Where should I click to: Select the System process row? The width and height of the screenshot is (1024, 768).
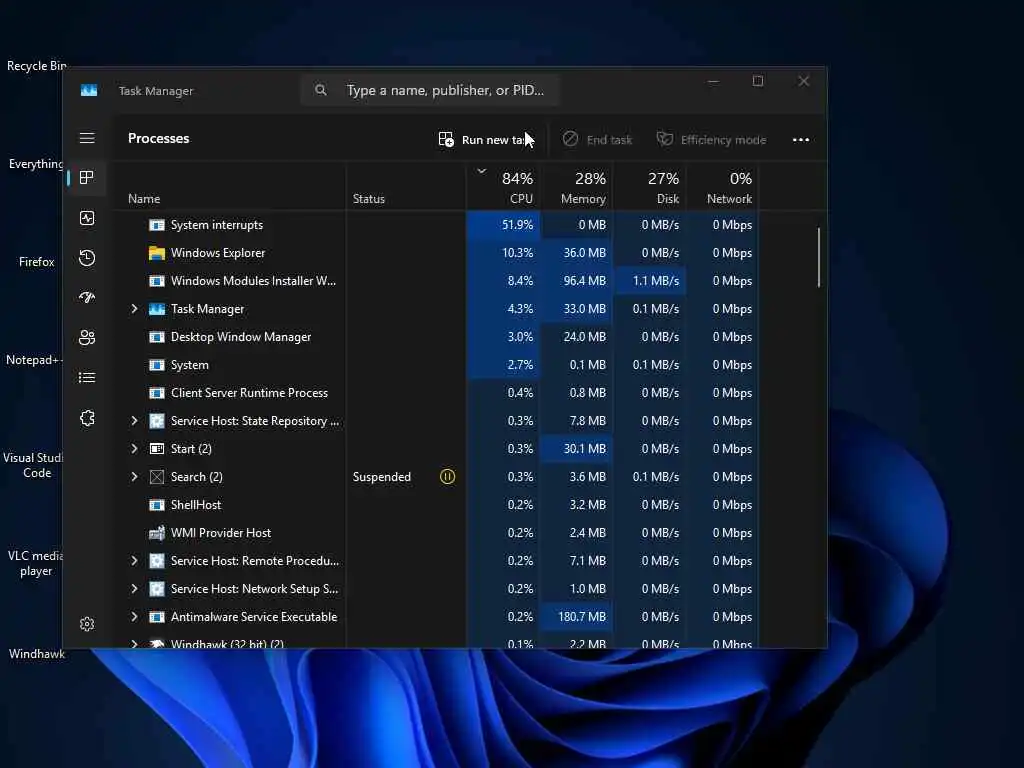point(438,365)
